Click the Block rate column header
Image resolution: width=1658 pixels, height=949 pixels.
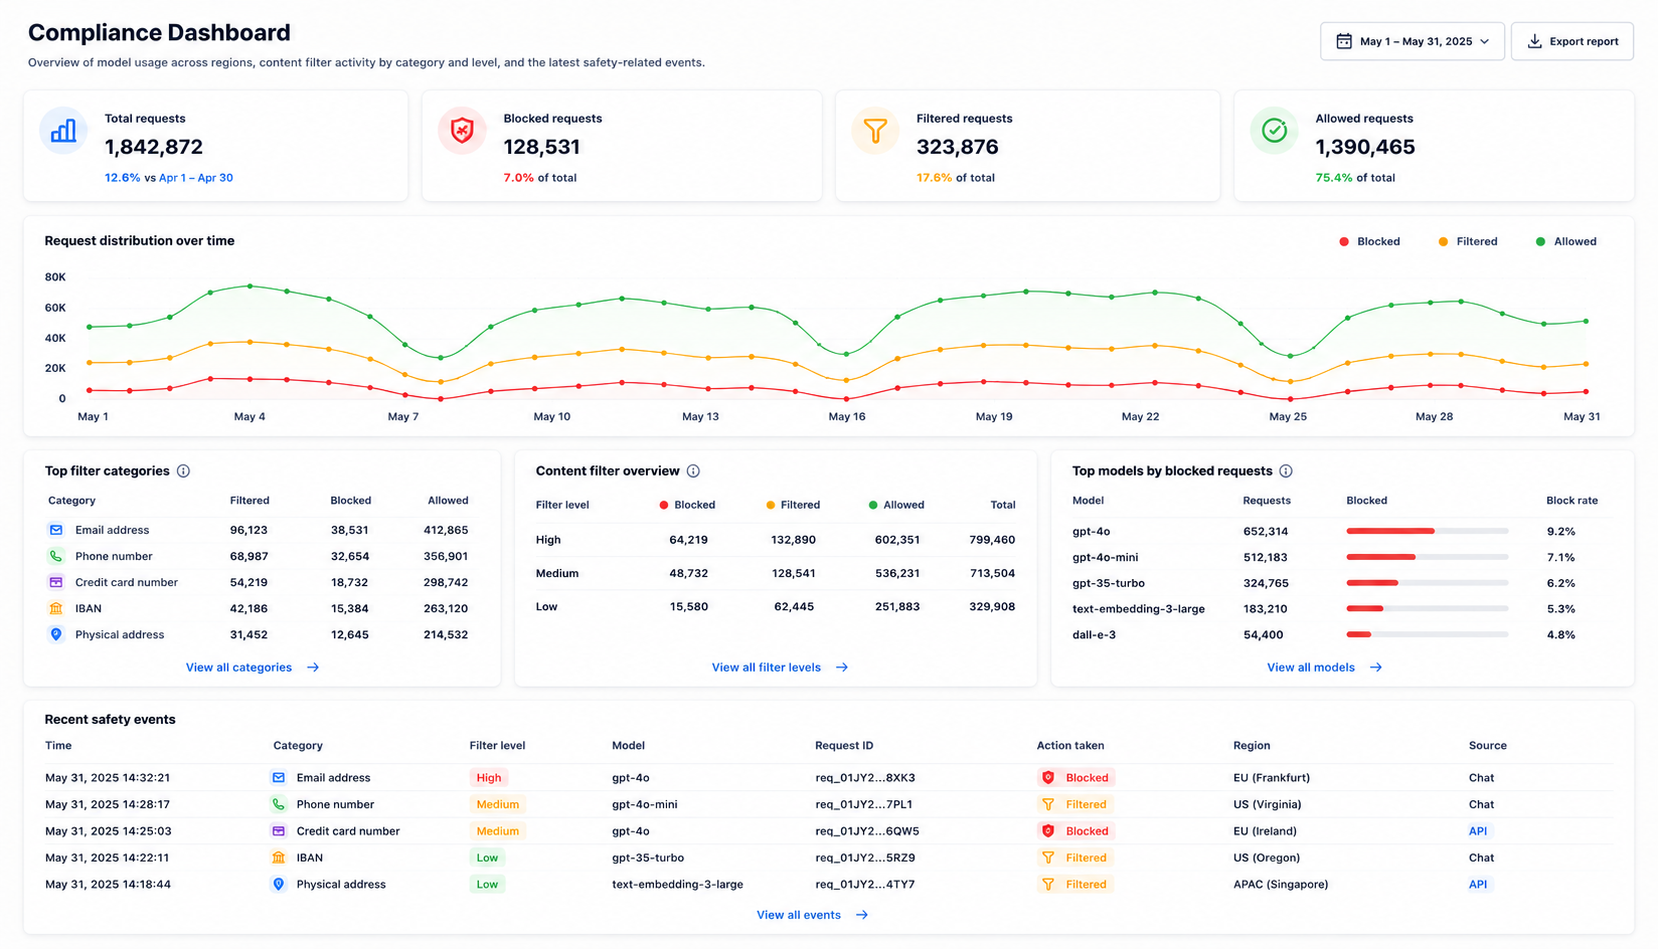(x=1572, y=500)
